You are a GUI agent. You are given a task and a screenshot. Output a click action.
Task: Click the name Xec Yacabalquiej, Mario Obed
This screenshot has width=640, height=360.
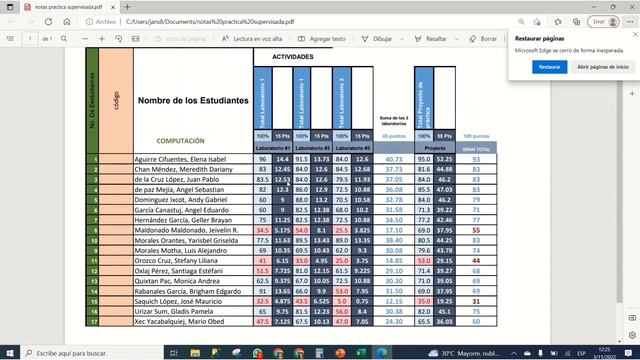click(x=179, y=322)
